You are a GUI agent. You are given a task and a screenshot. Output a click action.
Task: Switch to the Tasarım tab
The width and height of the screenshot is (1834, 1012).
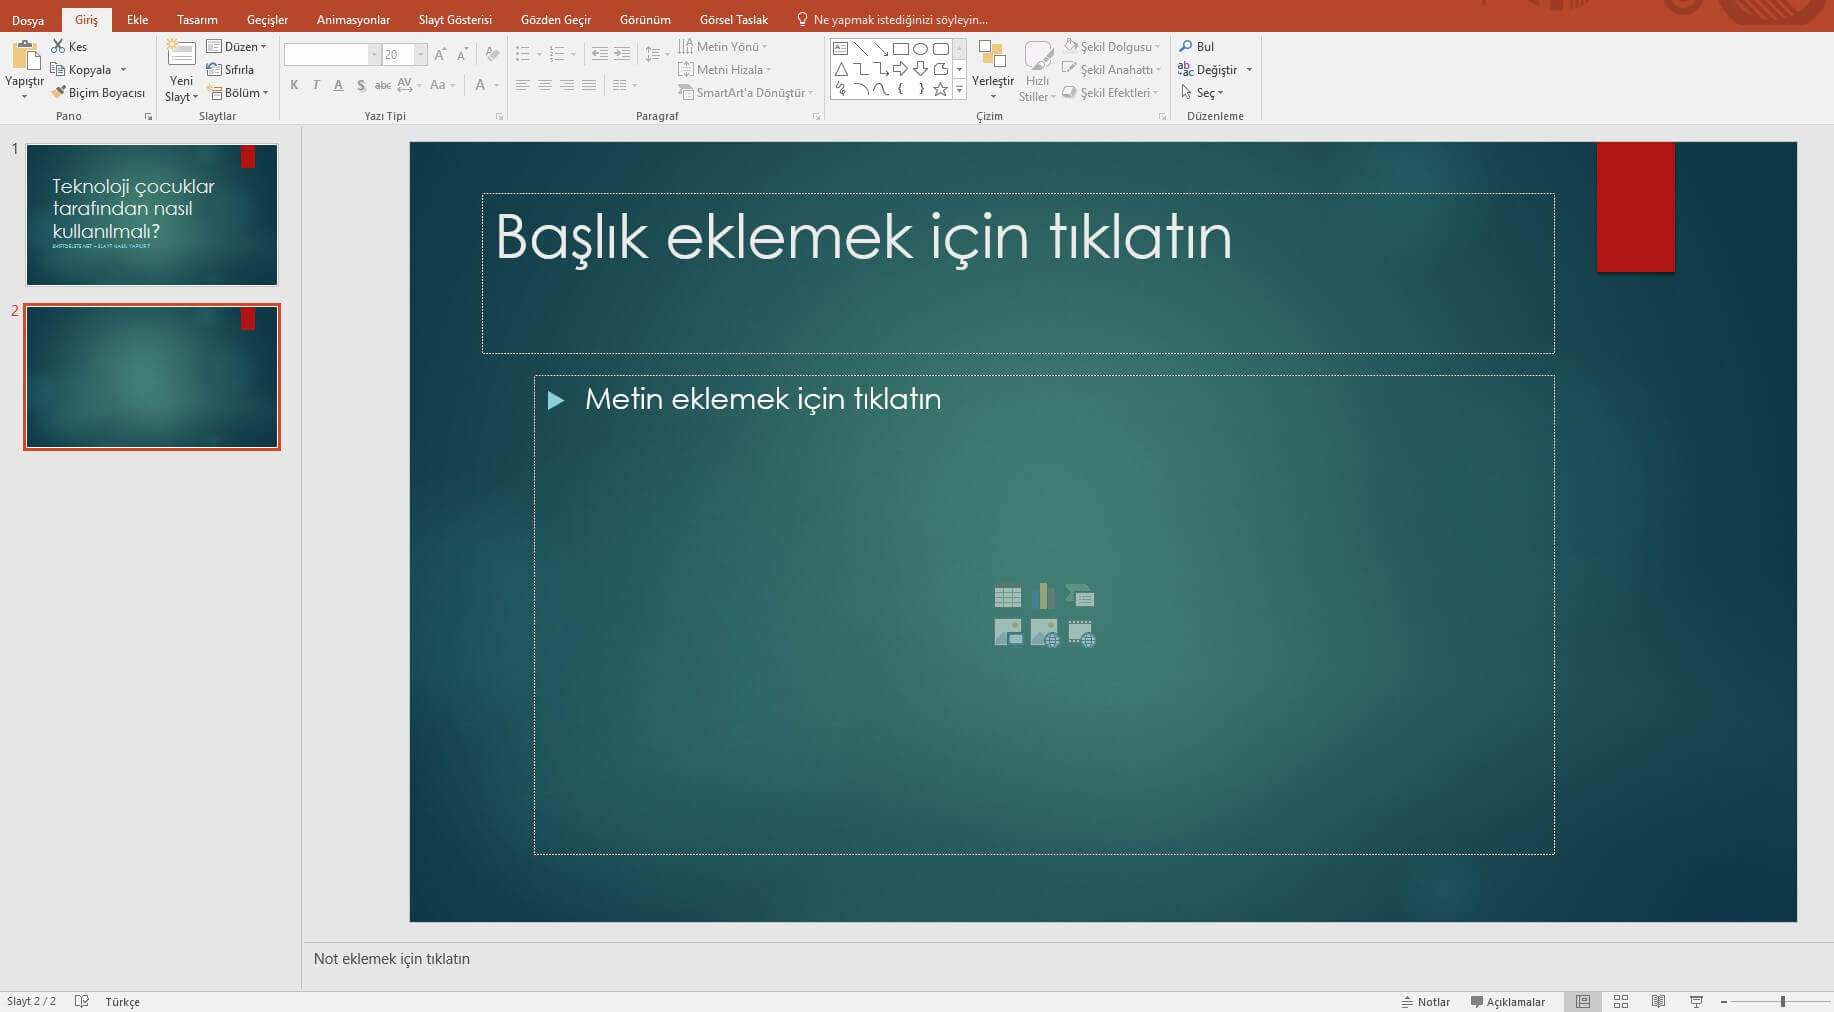[x=197, y=20]
